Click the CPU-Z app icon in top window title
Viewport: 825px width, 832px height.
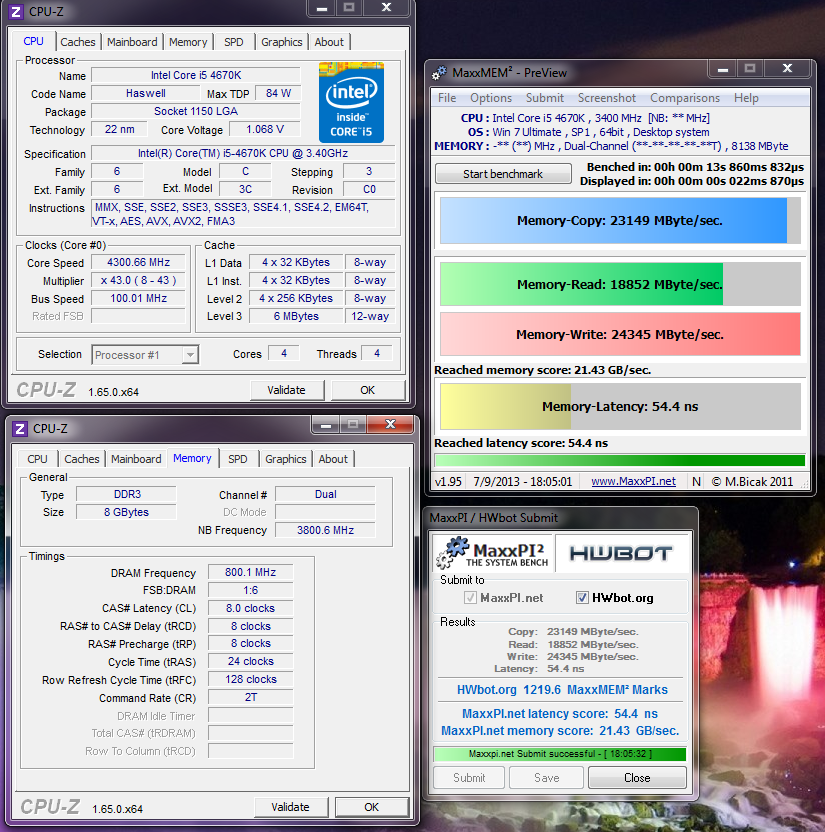(x=16, y=11)
